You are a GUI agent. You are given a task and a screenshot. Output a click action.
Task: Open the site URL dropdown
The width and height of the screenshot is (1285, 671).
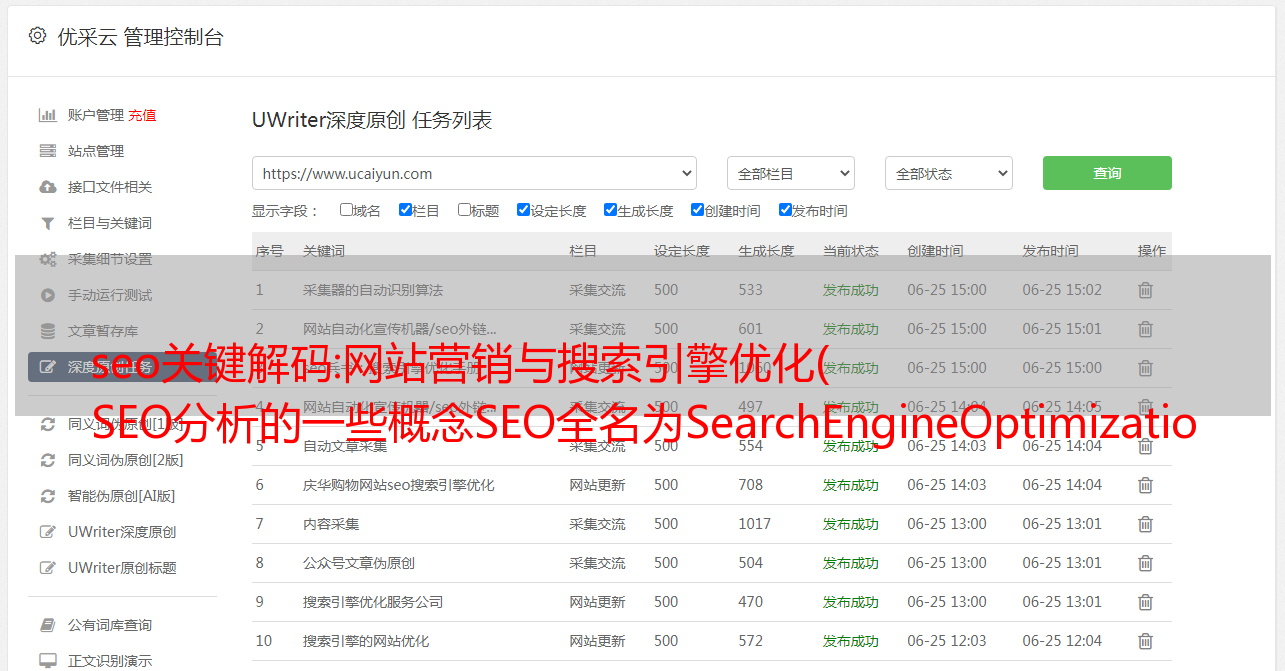coord(474,173)
